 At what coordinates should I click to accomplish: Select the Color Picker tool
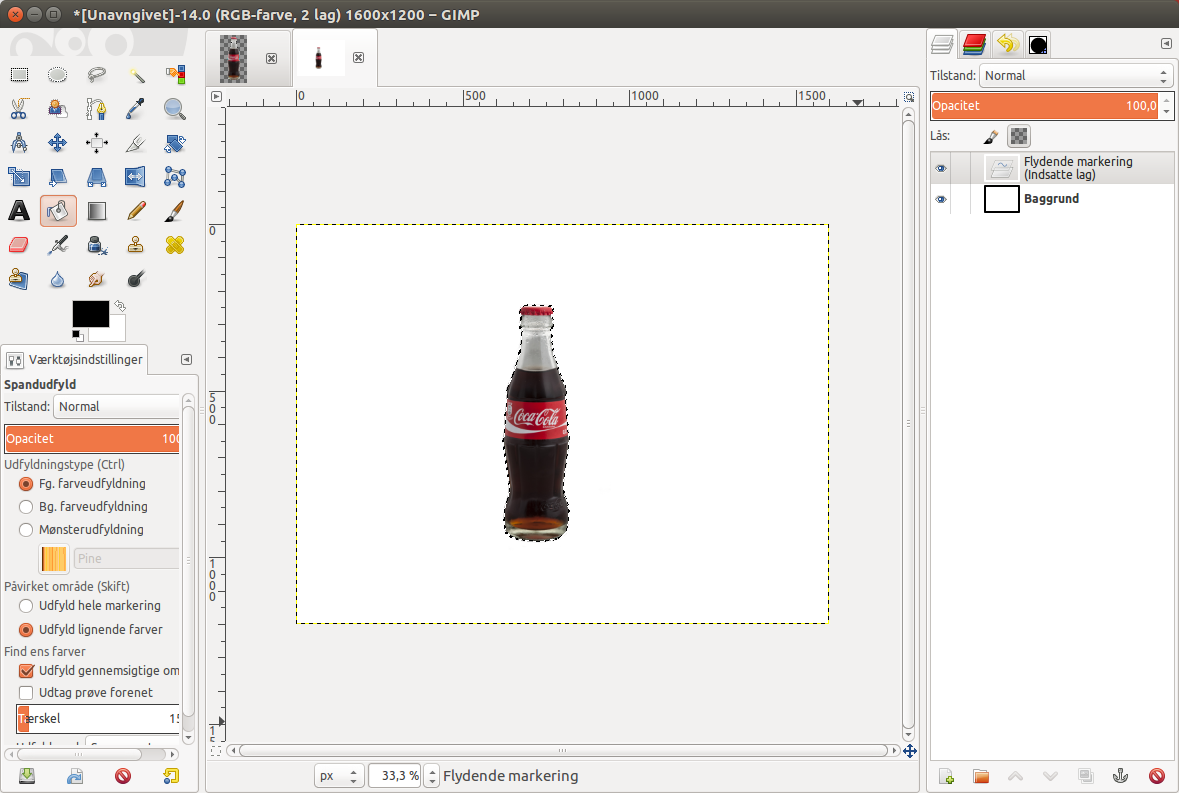point(136,109)
